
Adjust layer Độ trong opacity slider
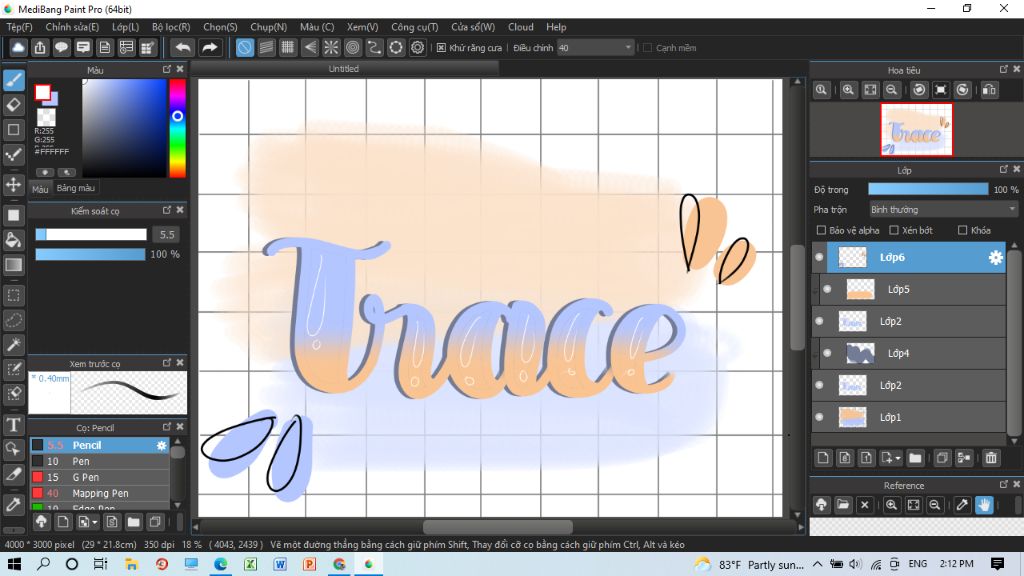click(x=927, y=189)
